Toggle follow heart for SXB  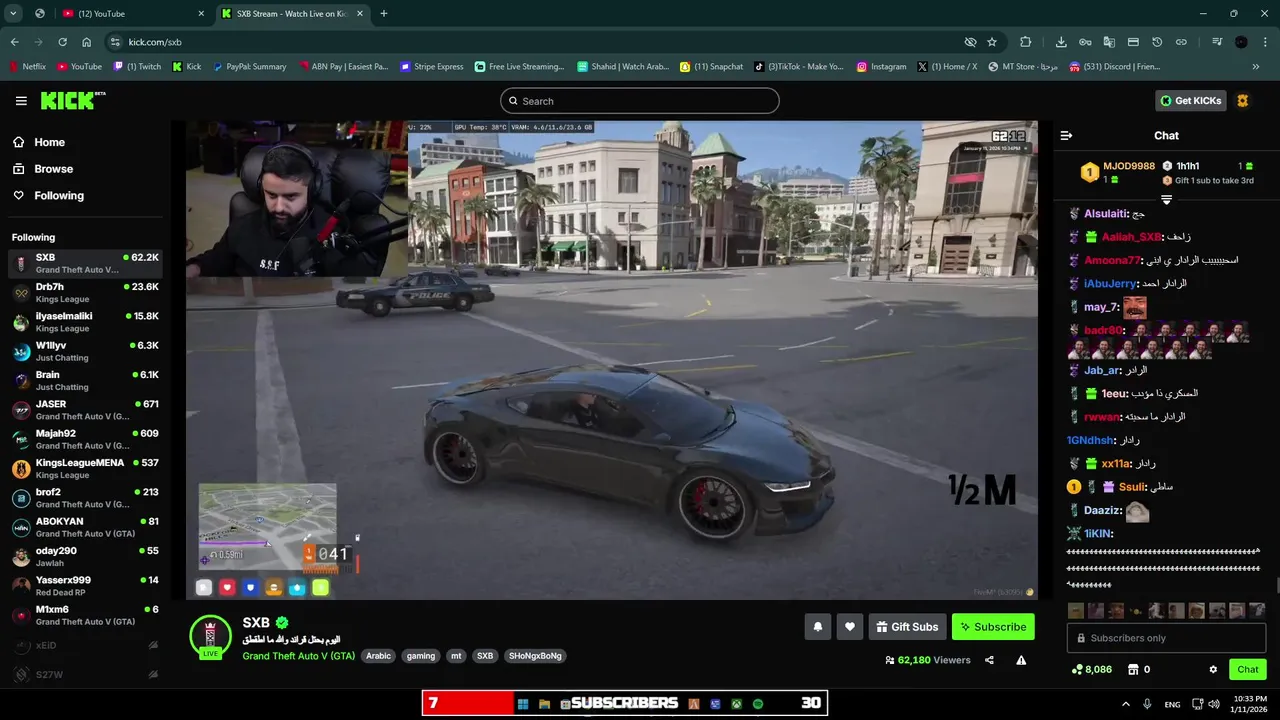849,627
